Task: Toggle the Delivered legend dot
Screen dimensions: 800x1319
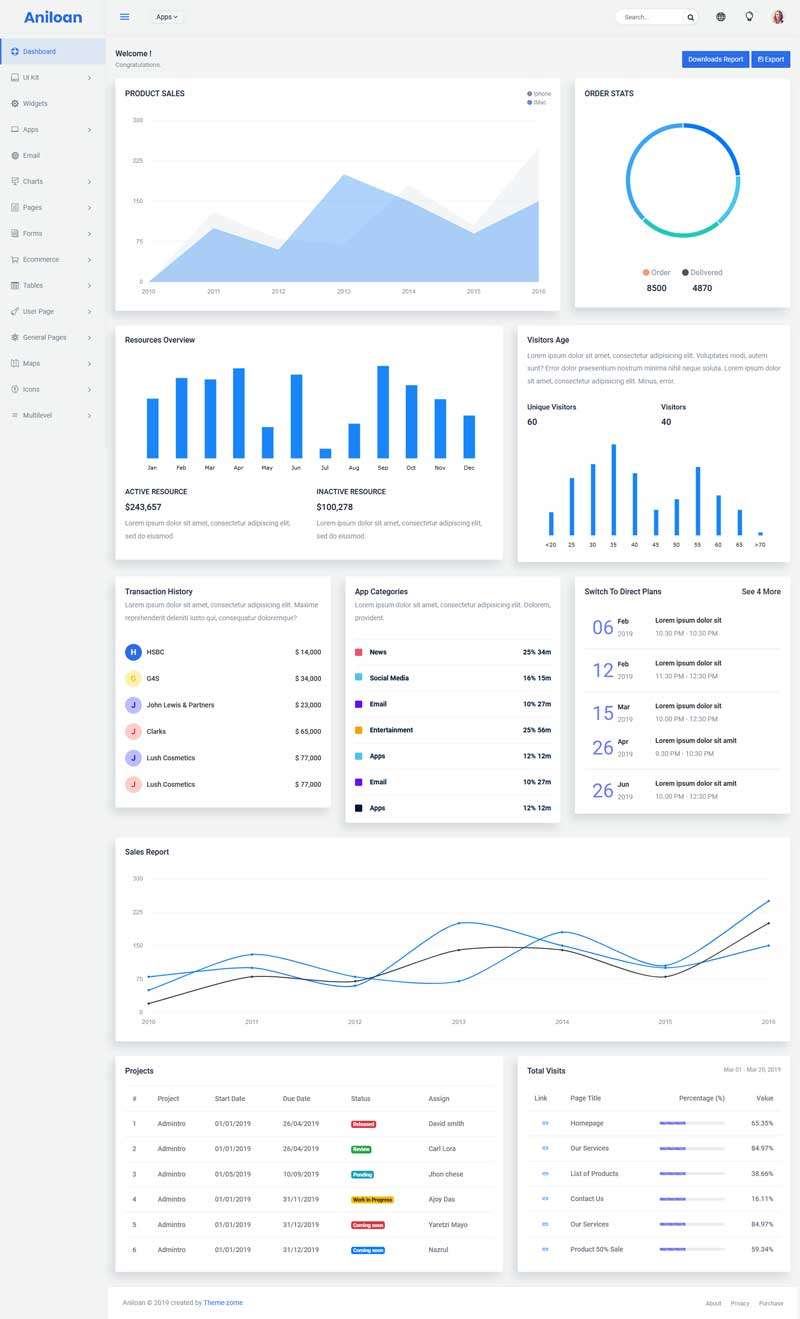Action: (x=686, y=272)
